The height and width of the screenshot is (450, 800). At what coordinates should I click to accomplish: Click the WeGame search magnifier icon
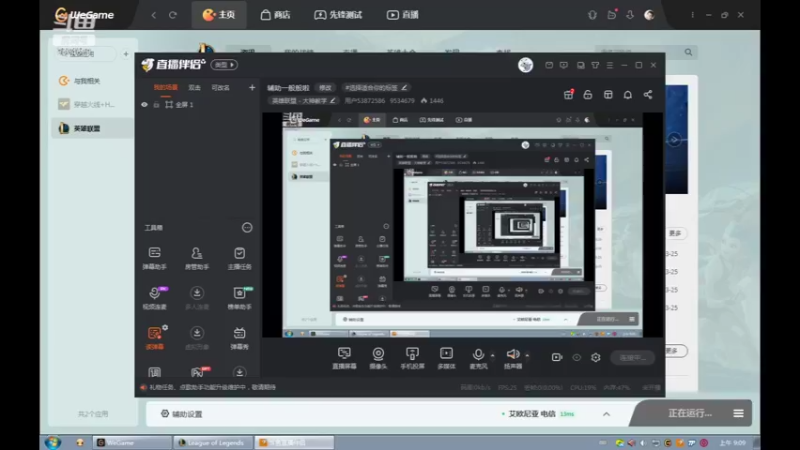point(688,52)
